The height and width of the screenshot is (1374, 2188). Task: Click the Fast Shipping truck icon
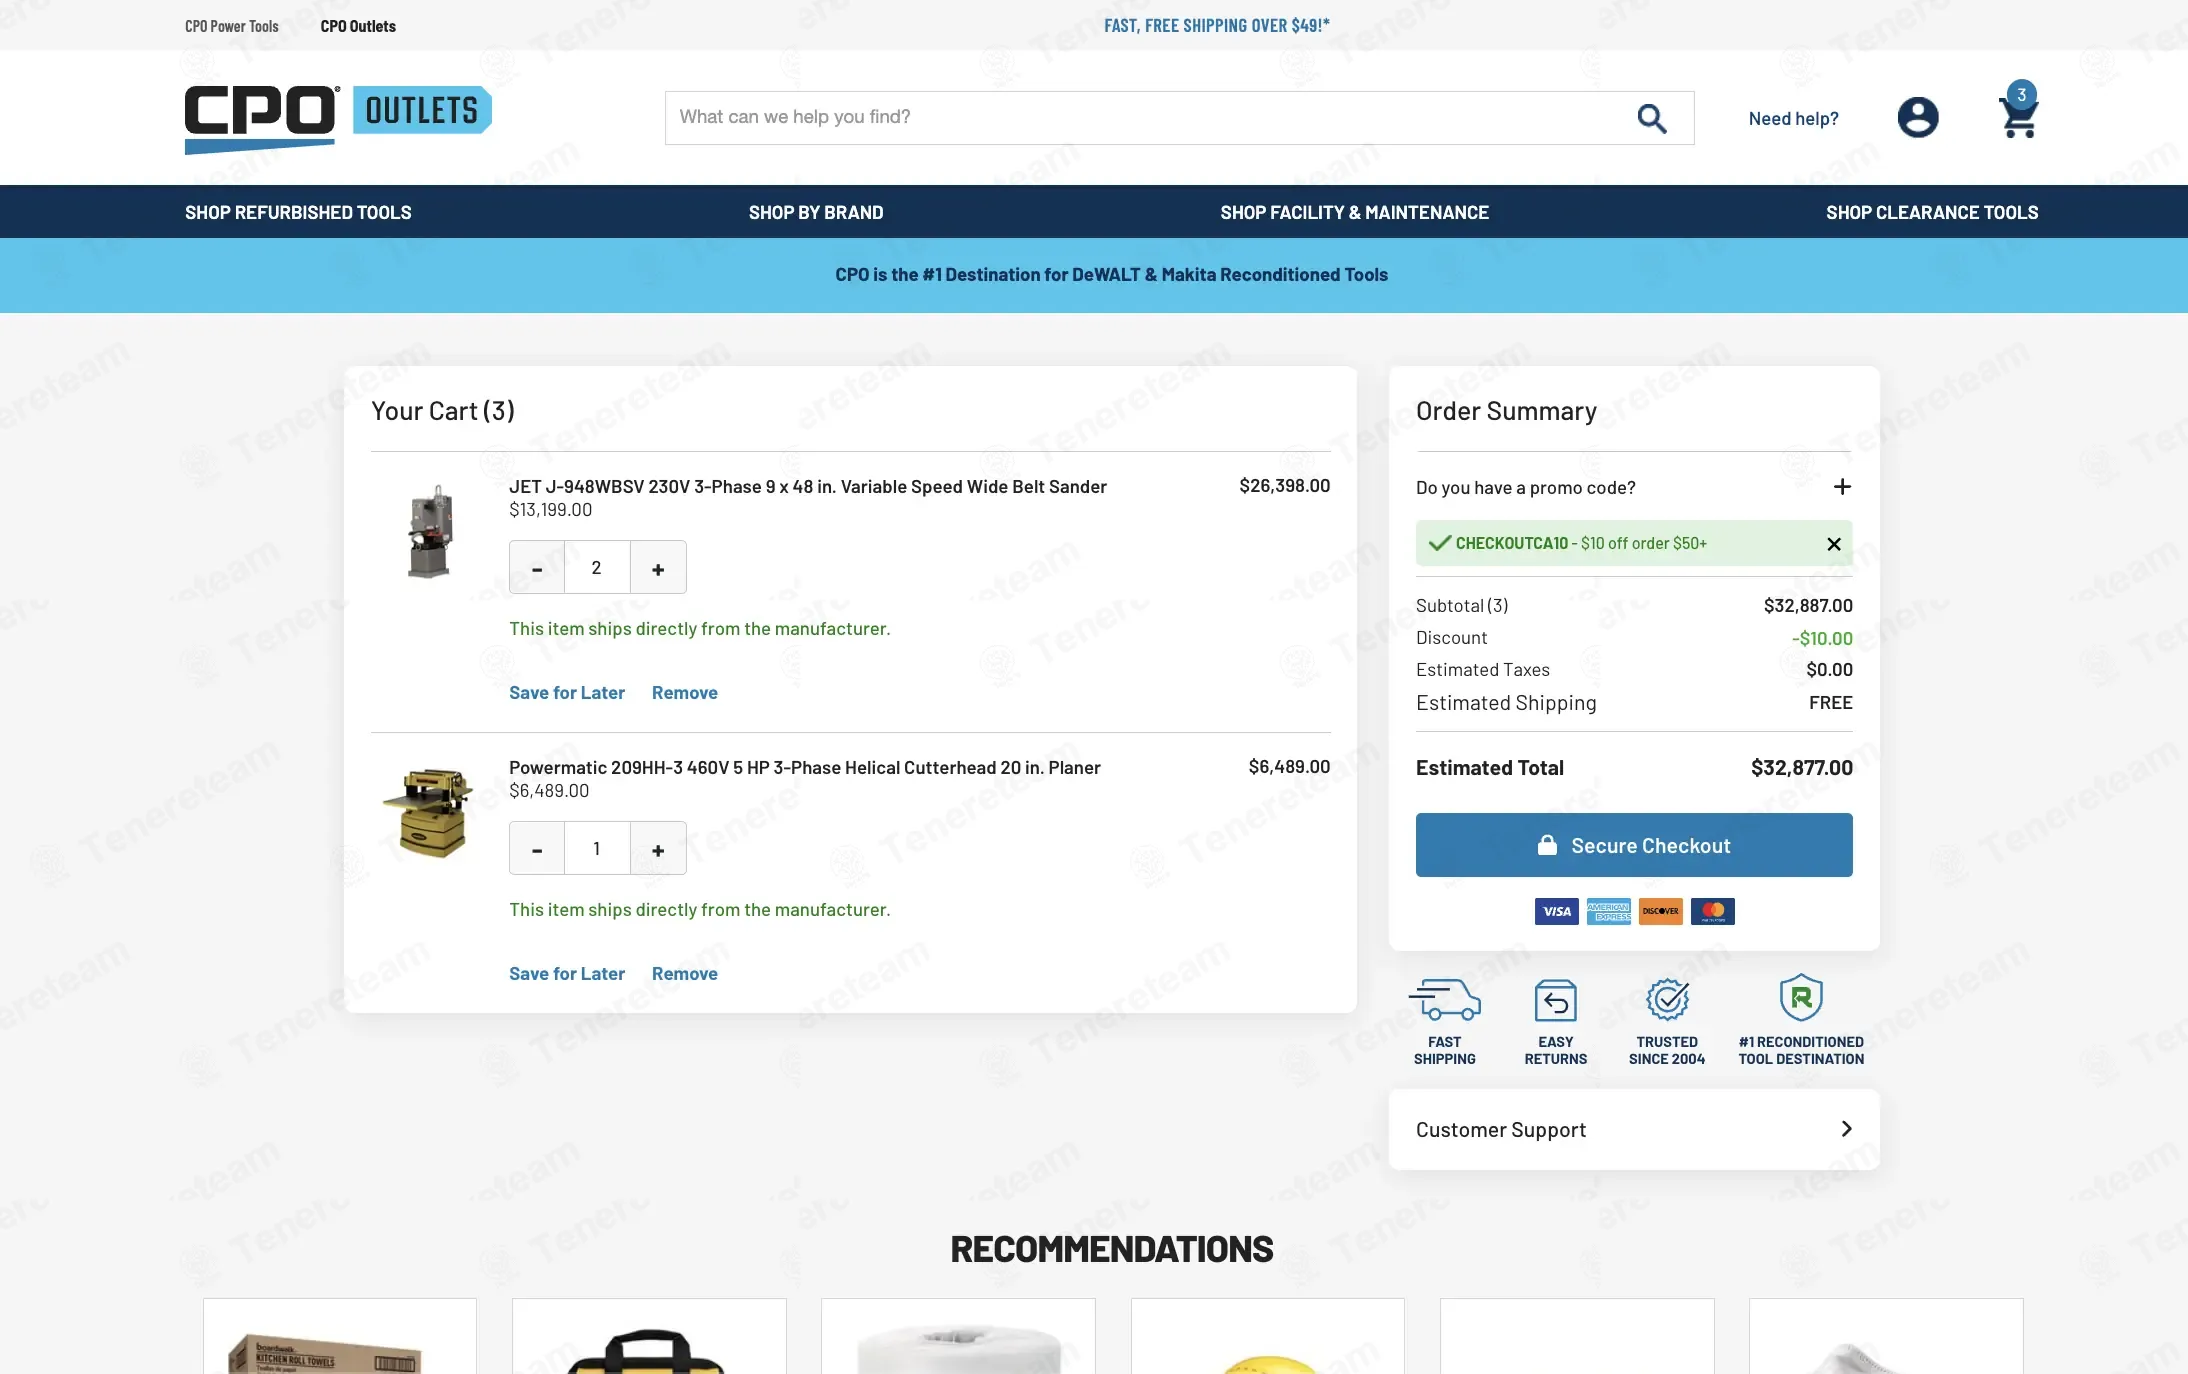click(x=1444, y=999)
